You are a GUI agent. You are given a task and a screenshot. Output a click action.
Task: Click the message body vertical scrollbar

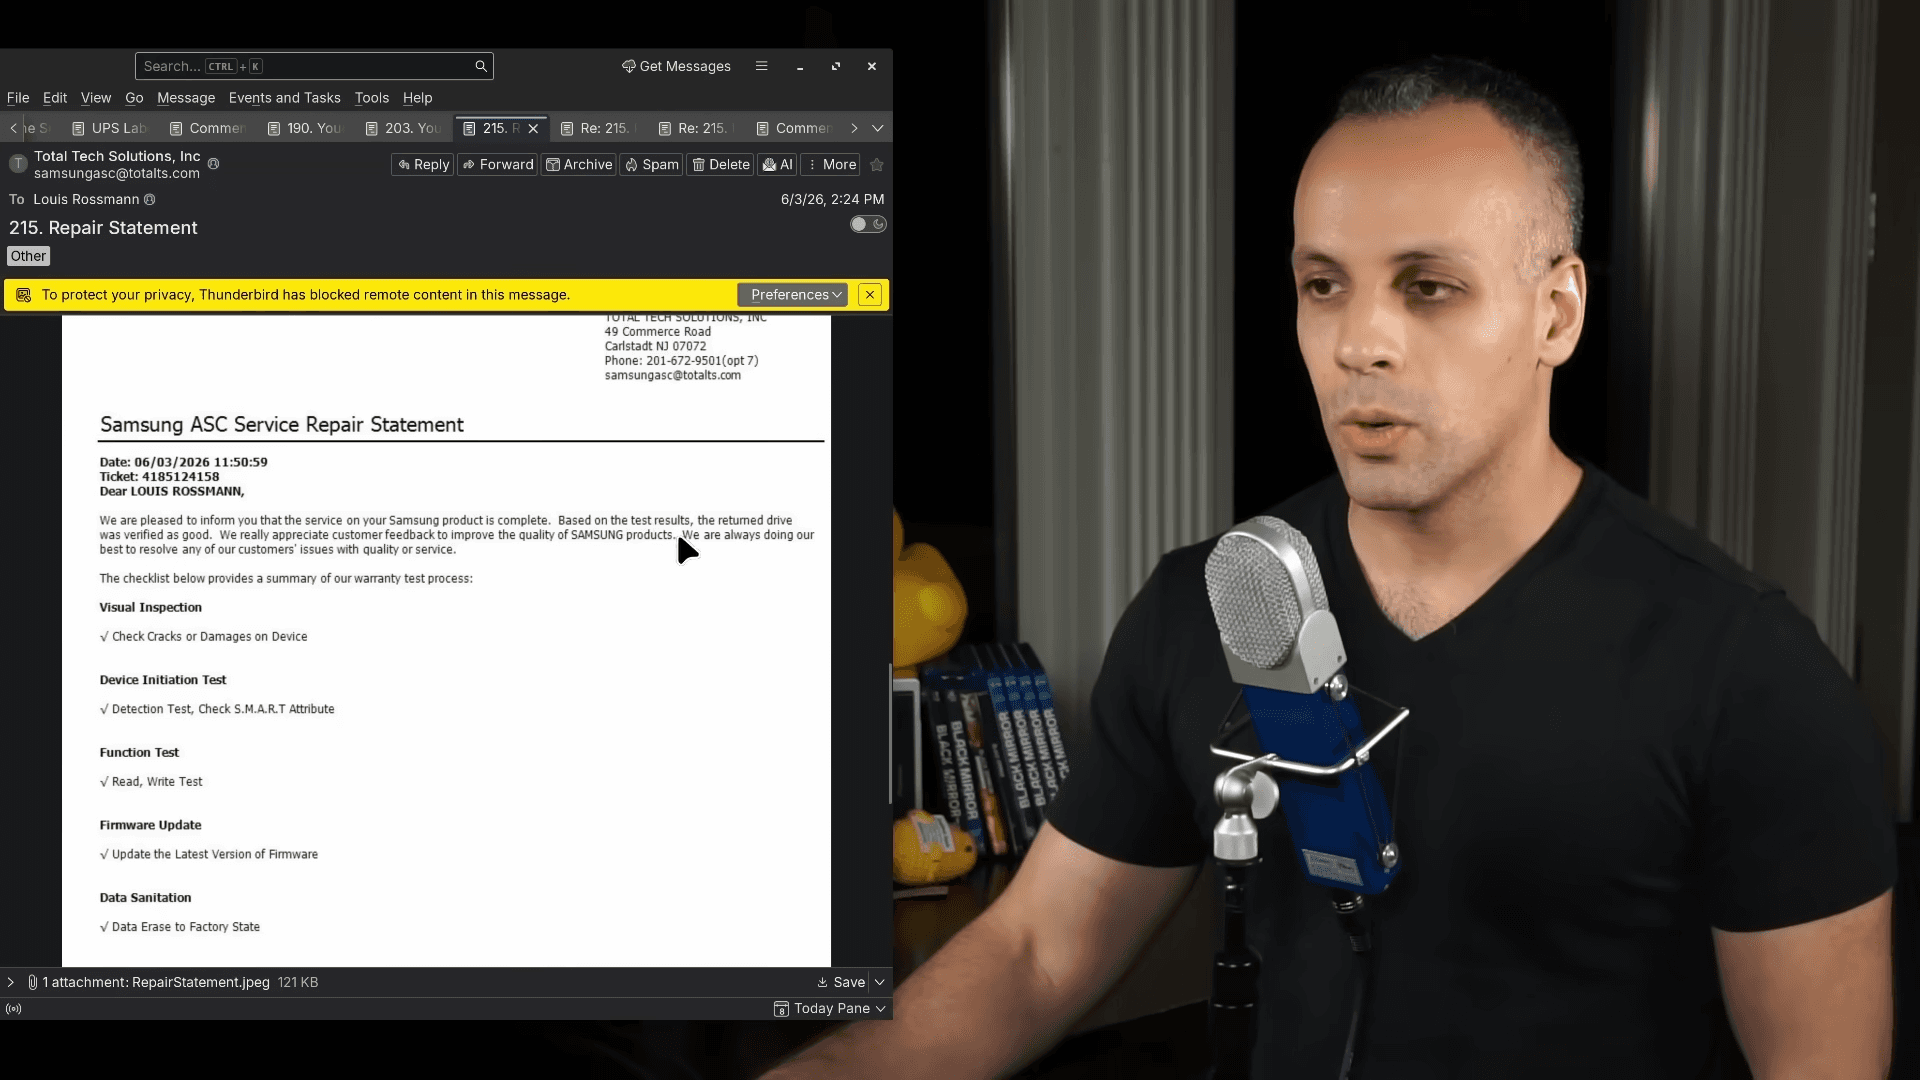coord(890,734)
